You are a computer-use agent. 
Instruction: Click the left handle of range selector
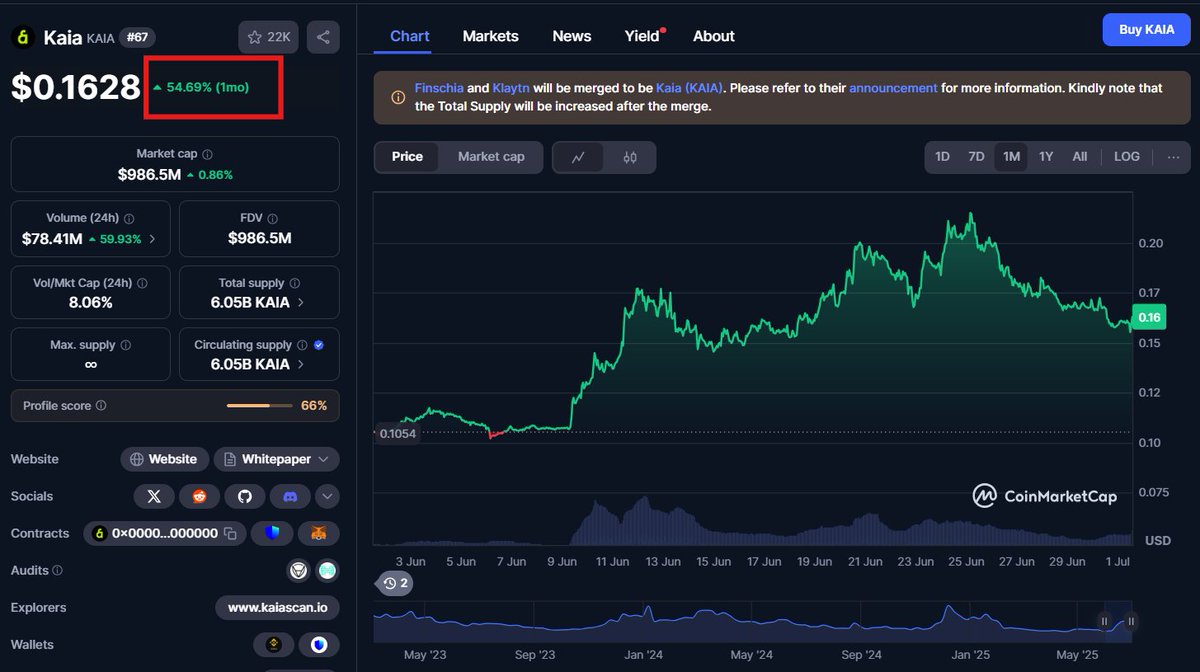coord(1105,621)
